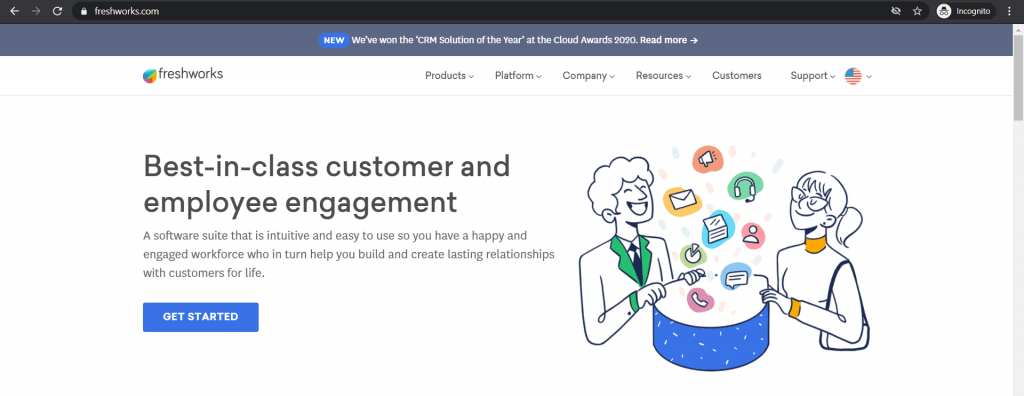Select the US flag region icon

point(853,76)
